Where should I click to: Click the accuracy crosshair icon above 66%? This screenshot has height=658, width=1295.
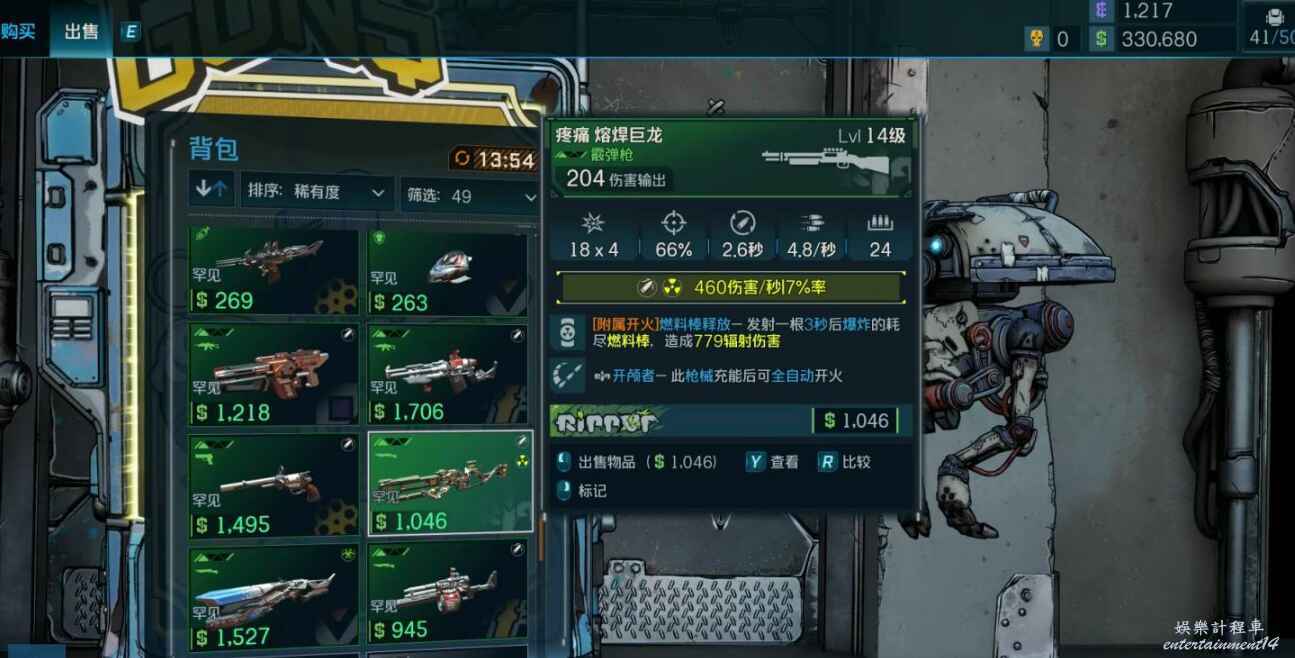[x=675, y=222]
